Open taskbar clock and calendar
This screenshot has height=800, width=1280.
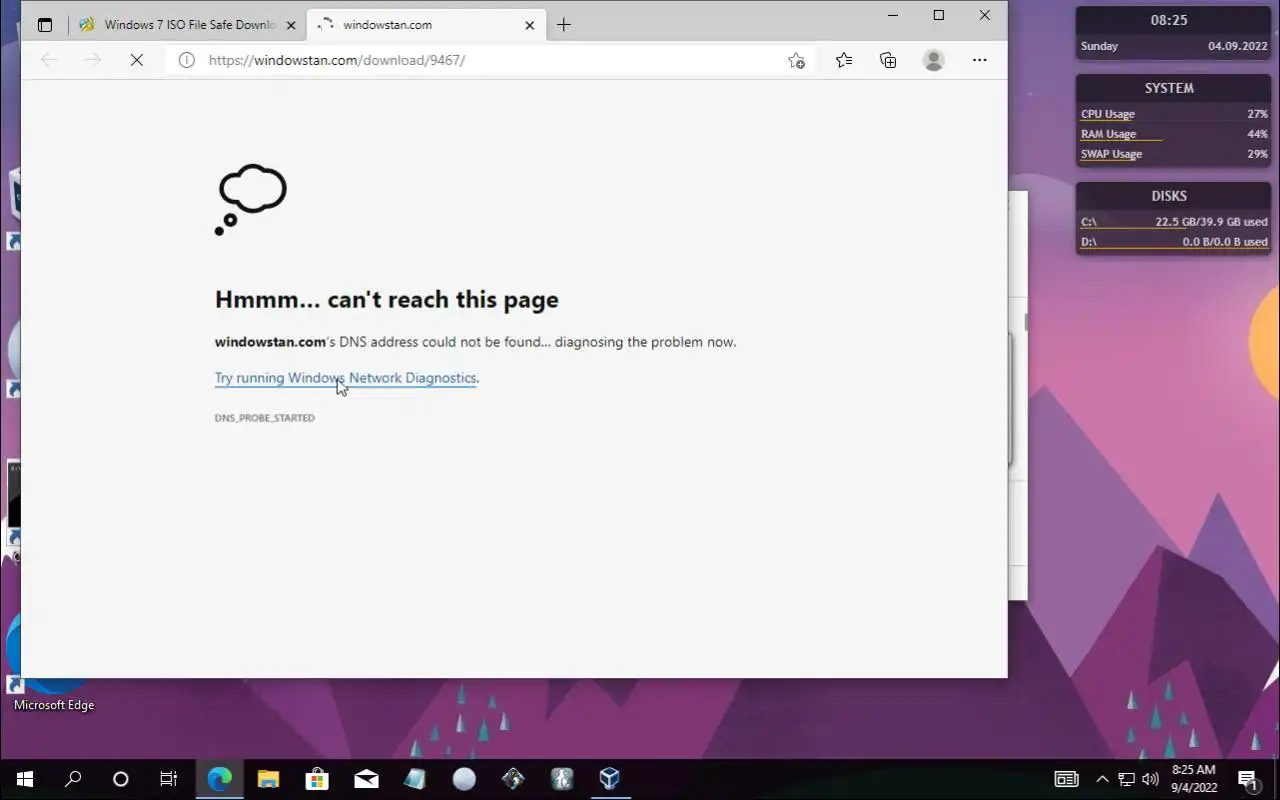tap(1193, 779)
